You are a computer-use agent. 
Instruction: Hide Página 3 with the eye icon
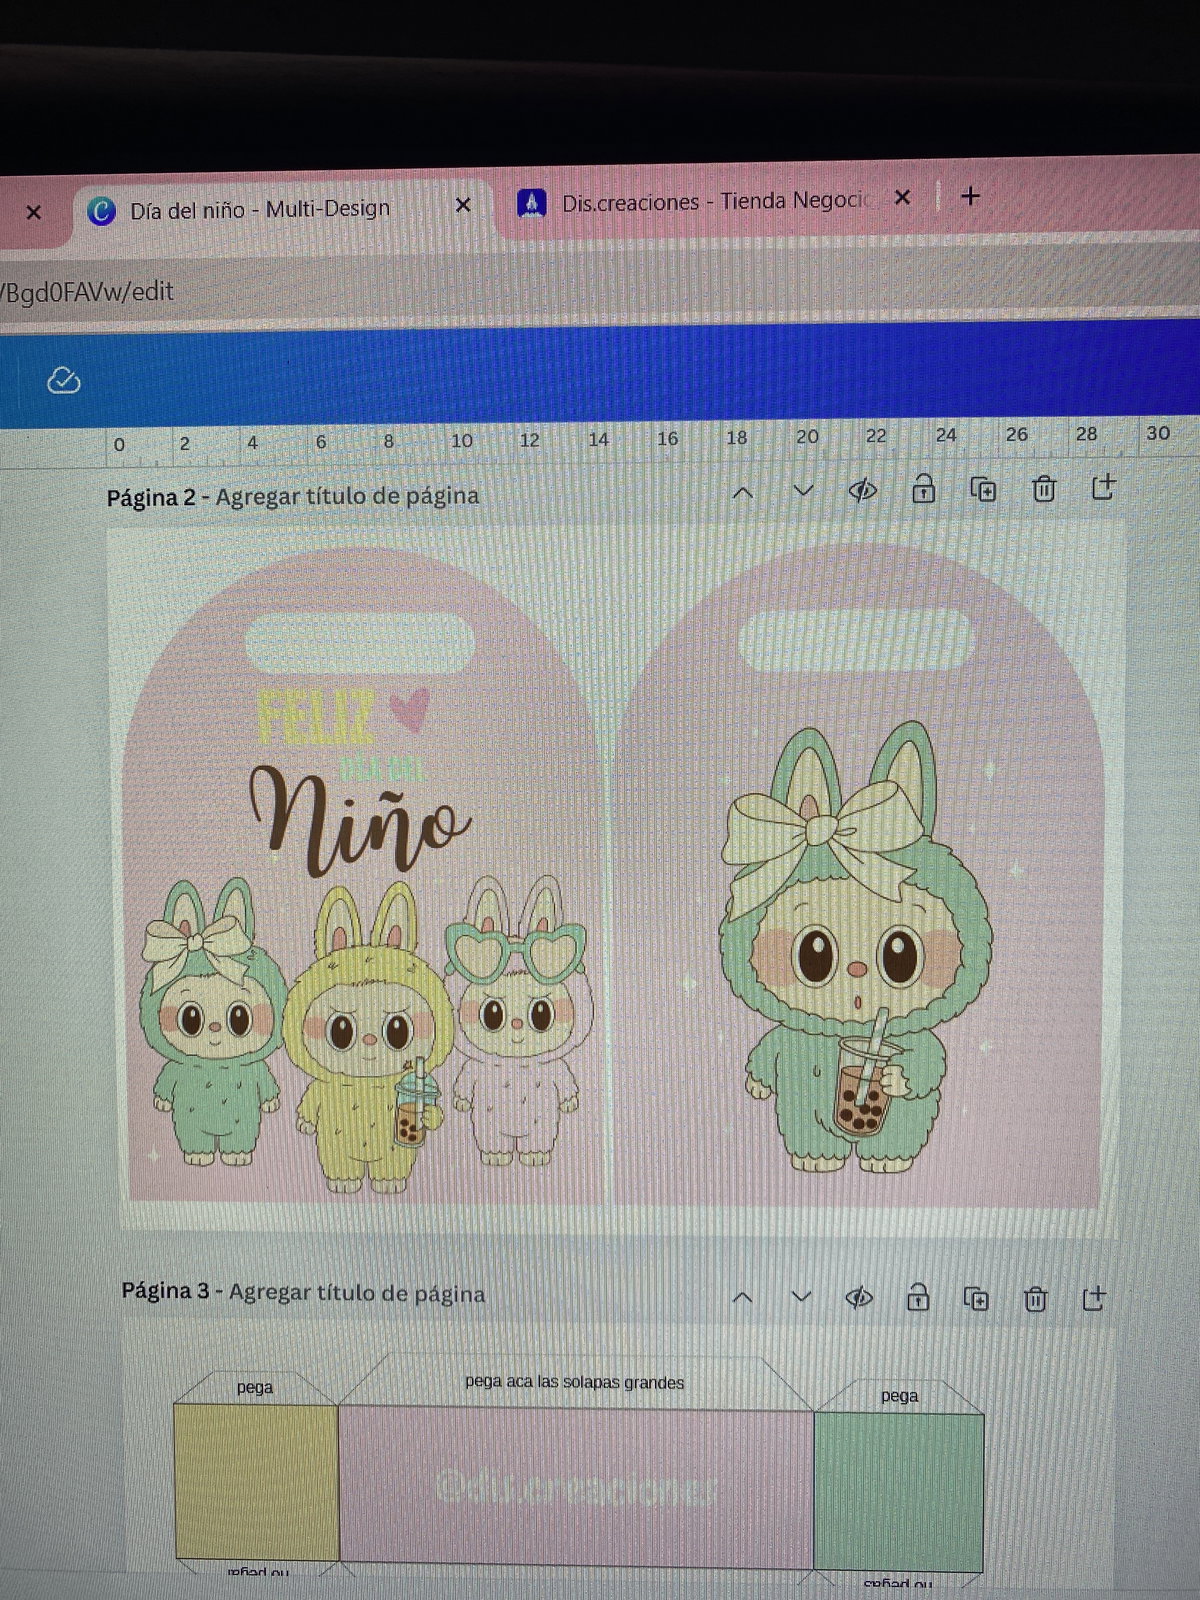tap(858, 1298)
